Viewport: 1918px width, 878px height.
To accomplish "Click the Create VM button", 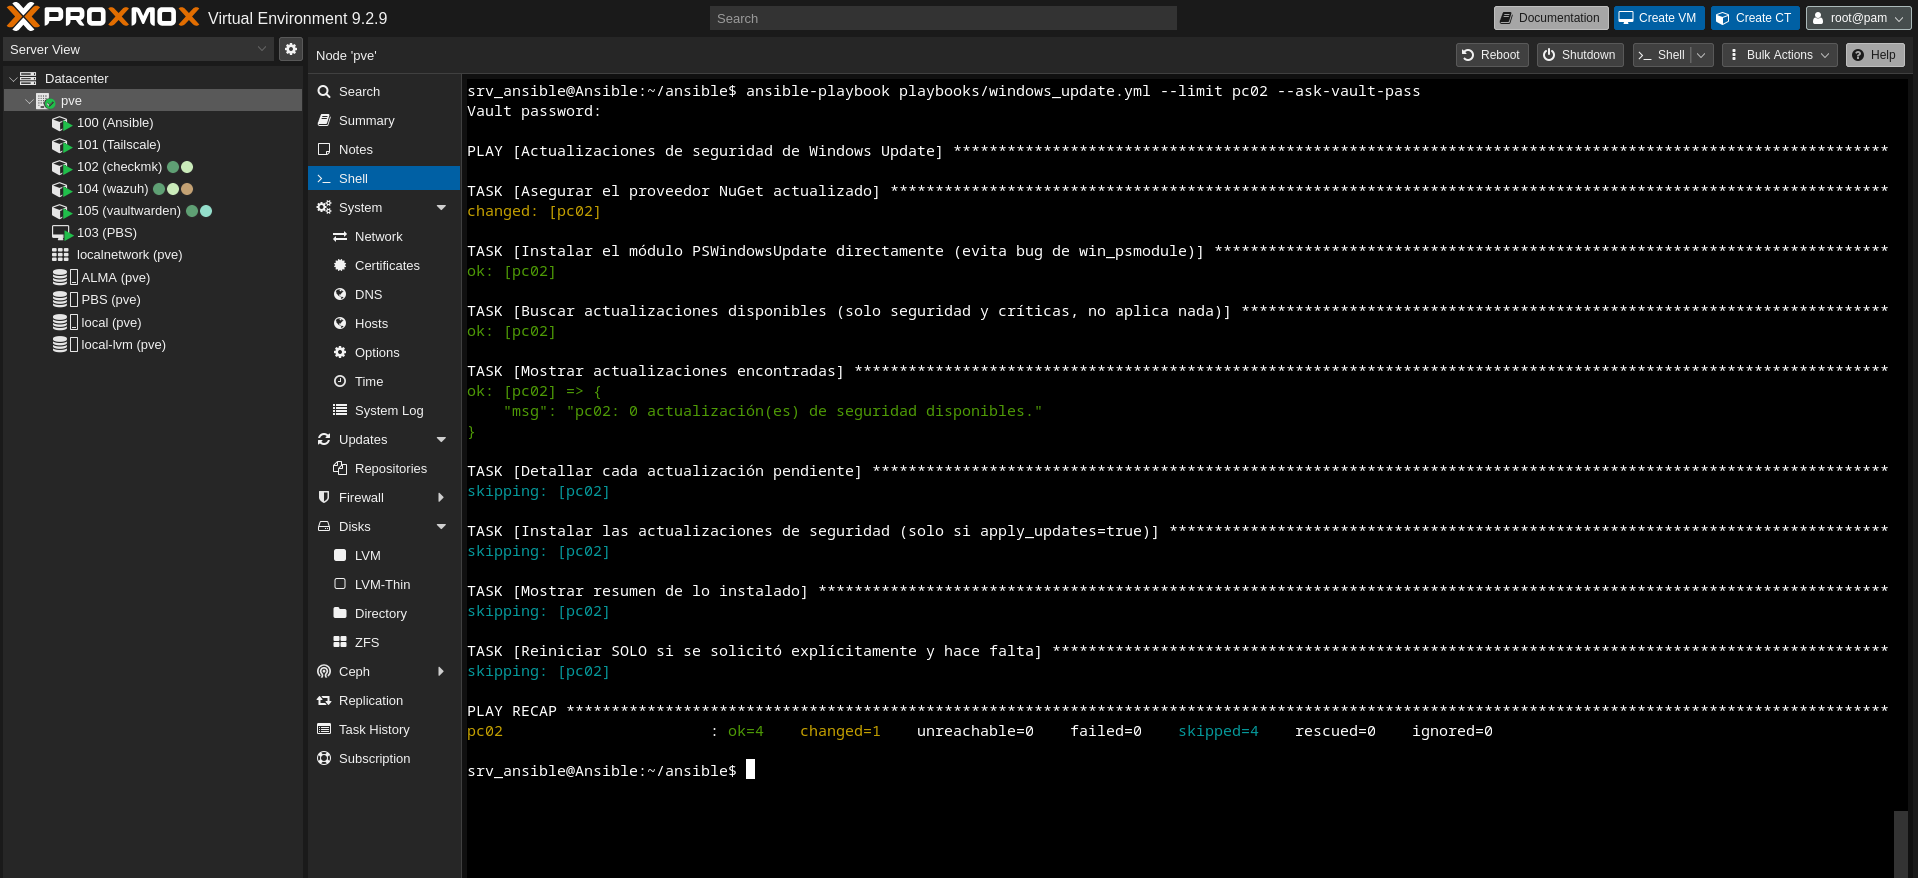I will (1658, 18).
